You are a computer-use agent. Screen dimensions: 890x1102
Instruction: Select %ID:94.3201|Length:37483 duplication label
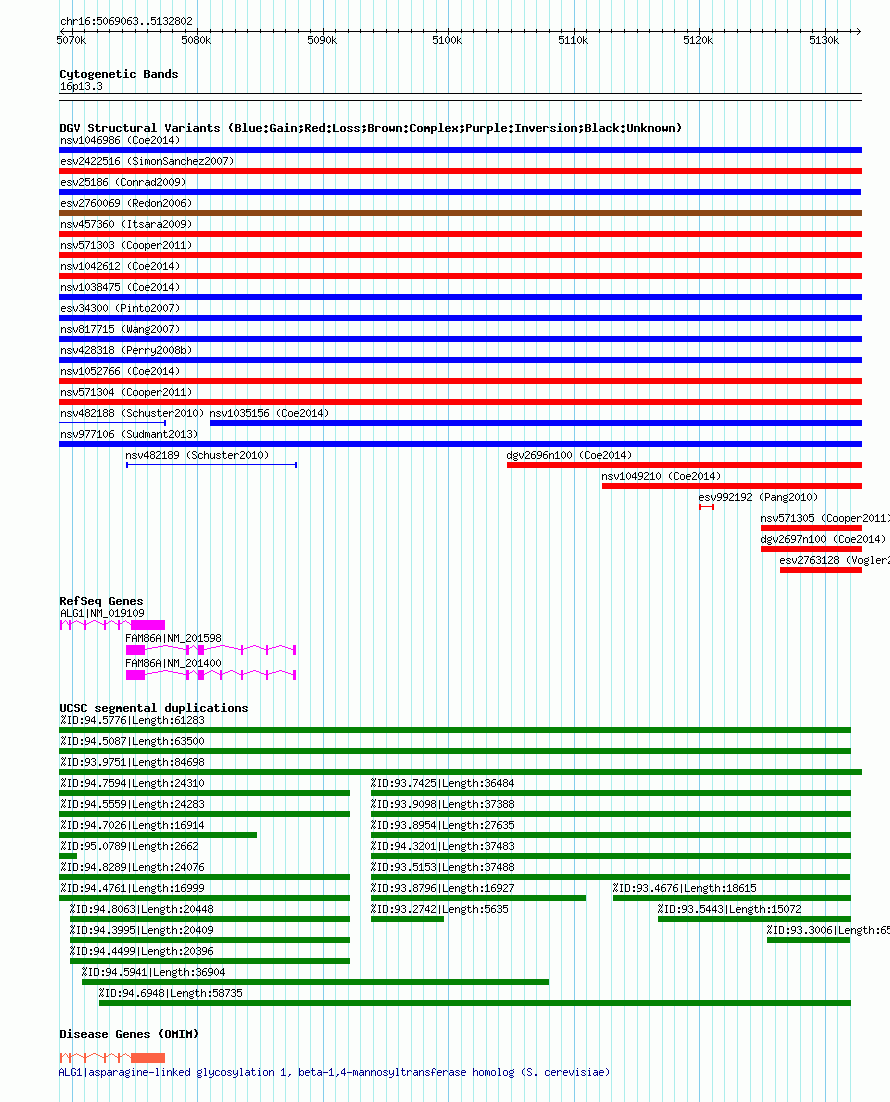[x=443, y=847]
